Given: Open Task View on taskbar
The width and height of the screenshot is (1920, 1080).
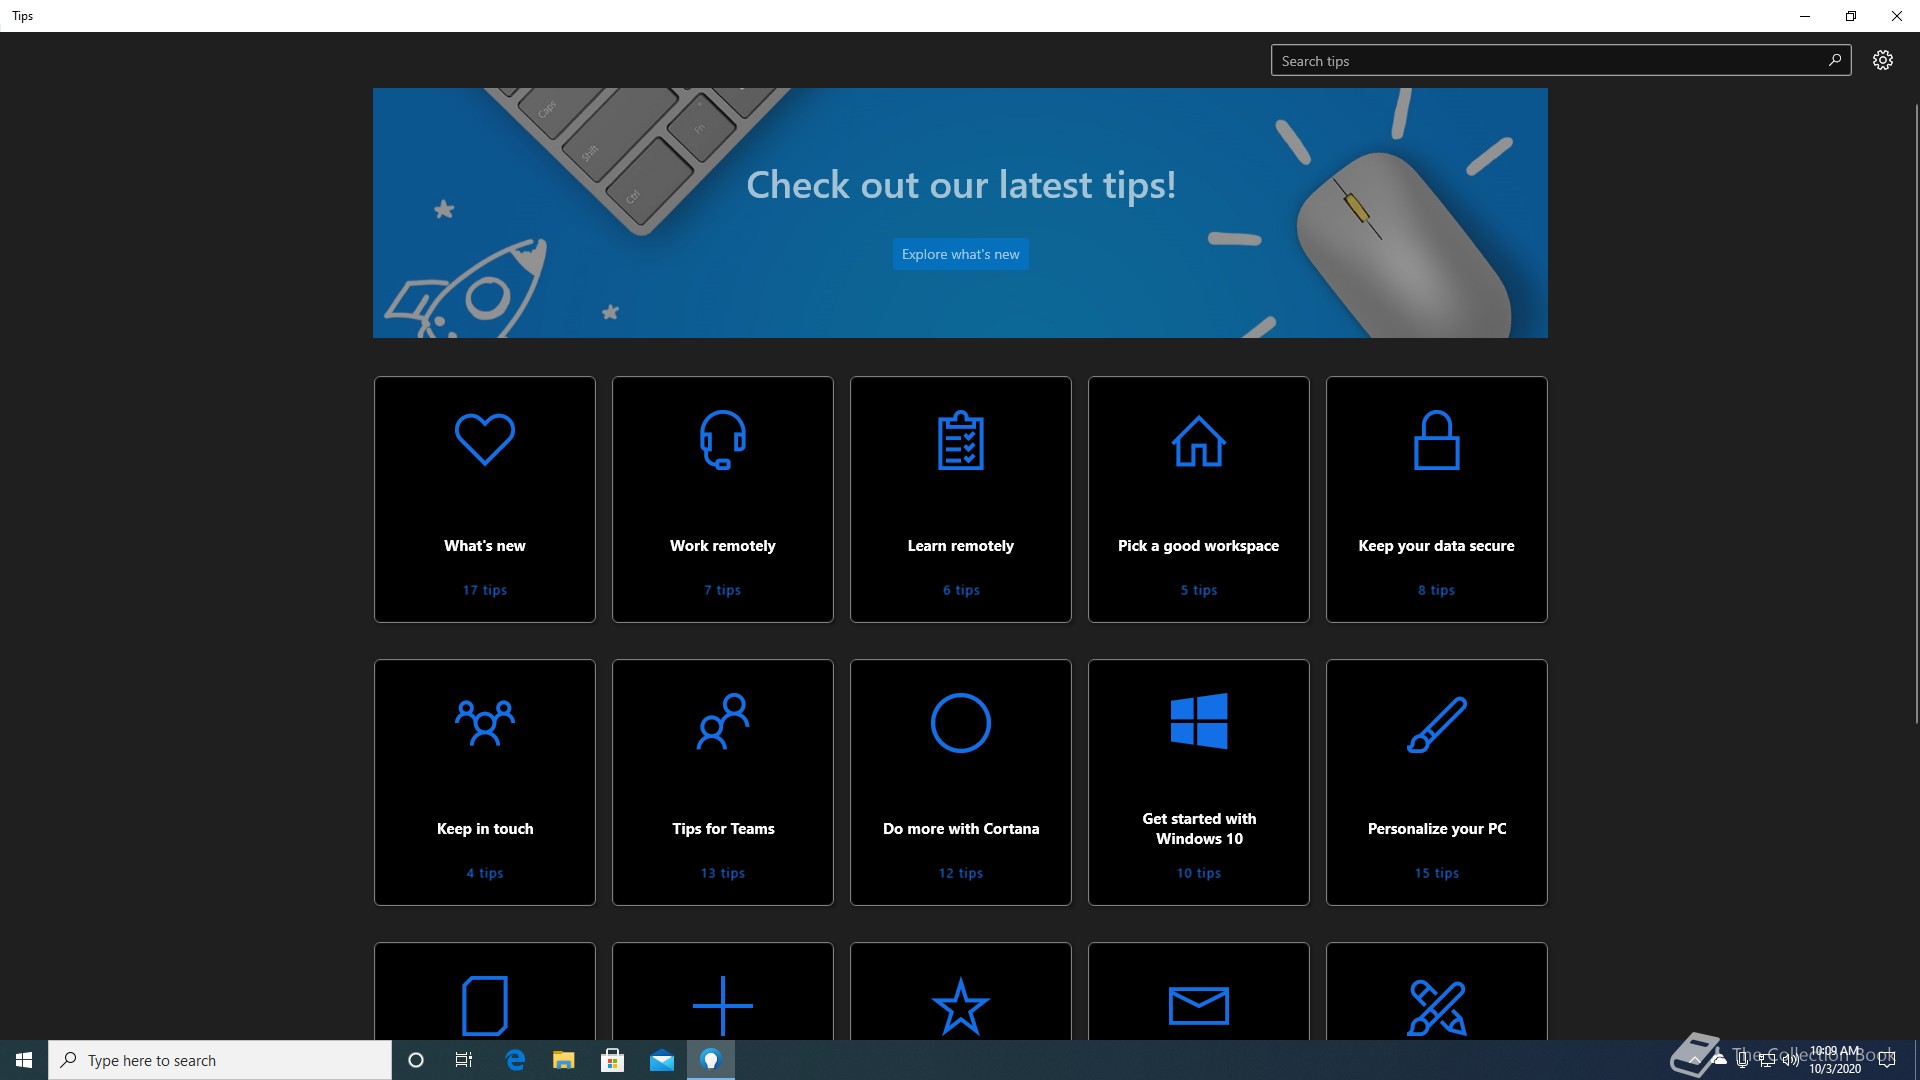Looking at the screenshot, I should tap(464, 1060).
